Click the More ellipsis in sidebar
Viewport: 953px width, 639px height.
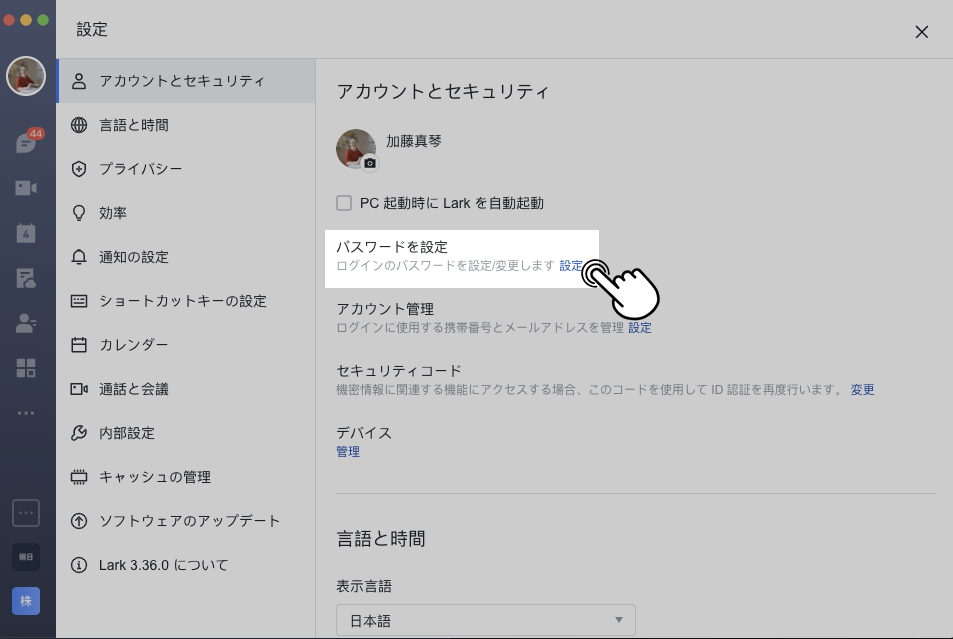(26, 412)
